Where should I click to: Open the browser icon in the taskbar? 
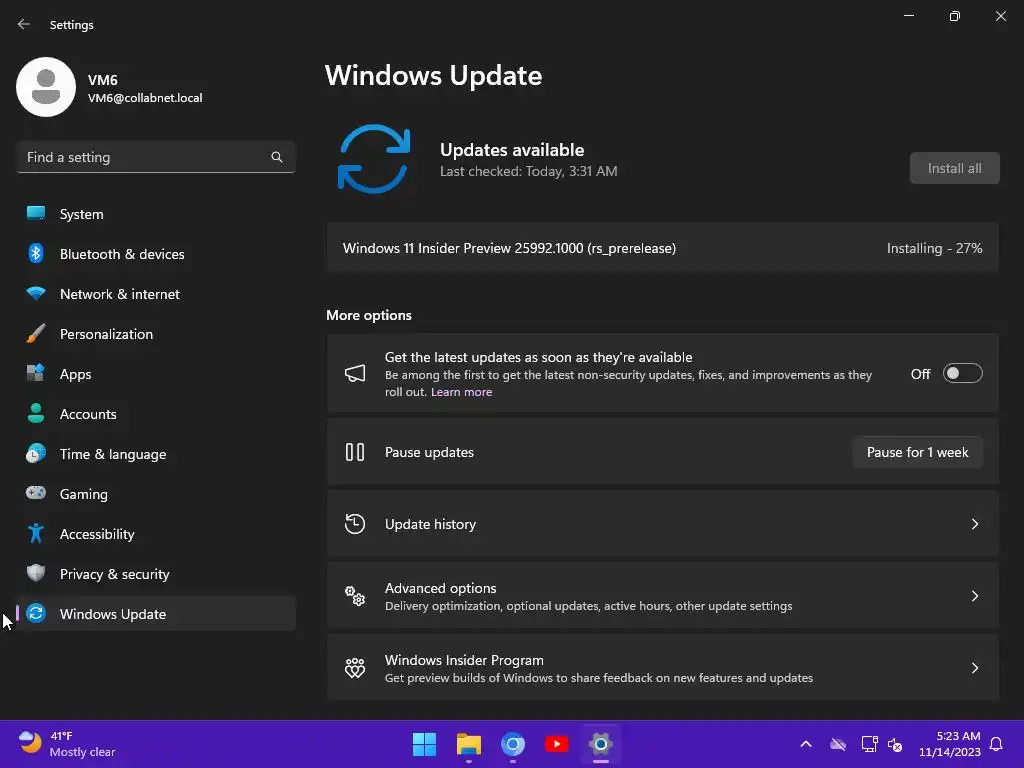pyautogui.click(x=513, y=744)
